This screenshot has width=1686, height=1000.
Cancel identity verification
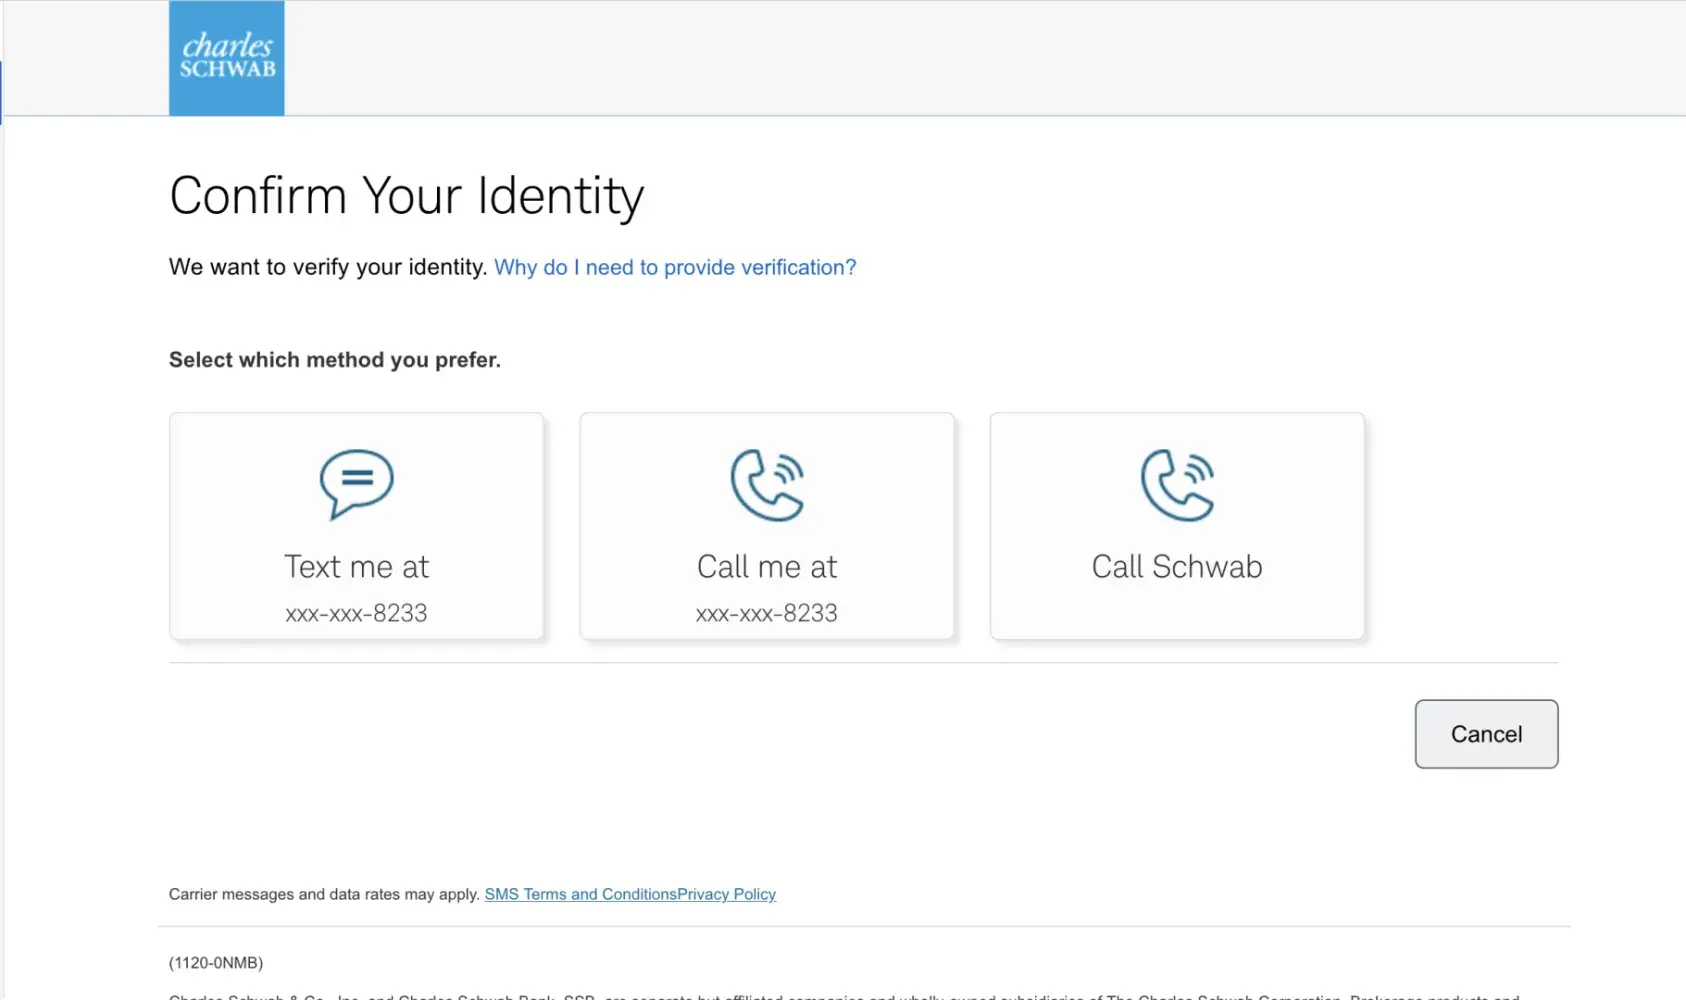tap(1486, 734)
